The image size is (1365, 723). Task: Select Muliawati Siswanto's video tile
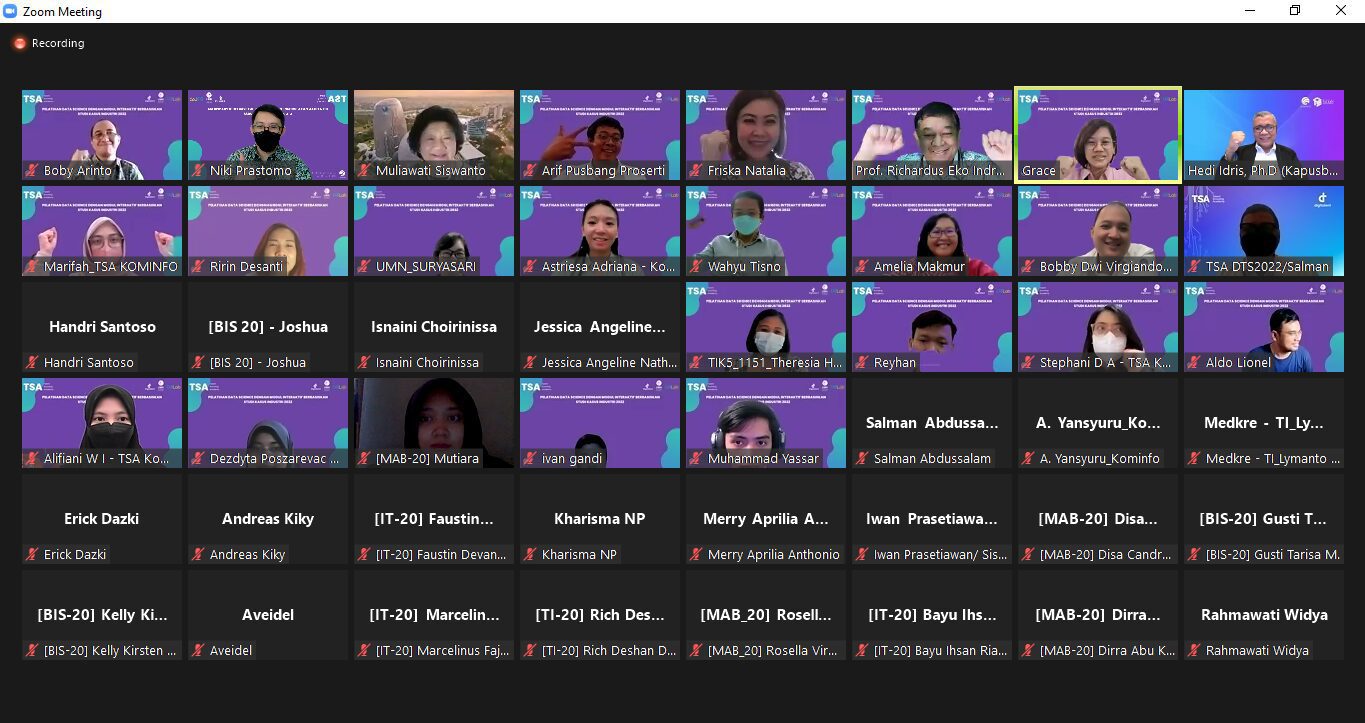coord(434,132)
